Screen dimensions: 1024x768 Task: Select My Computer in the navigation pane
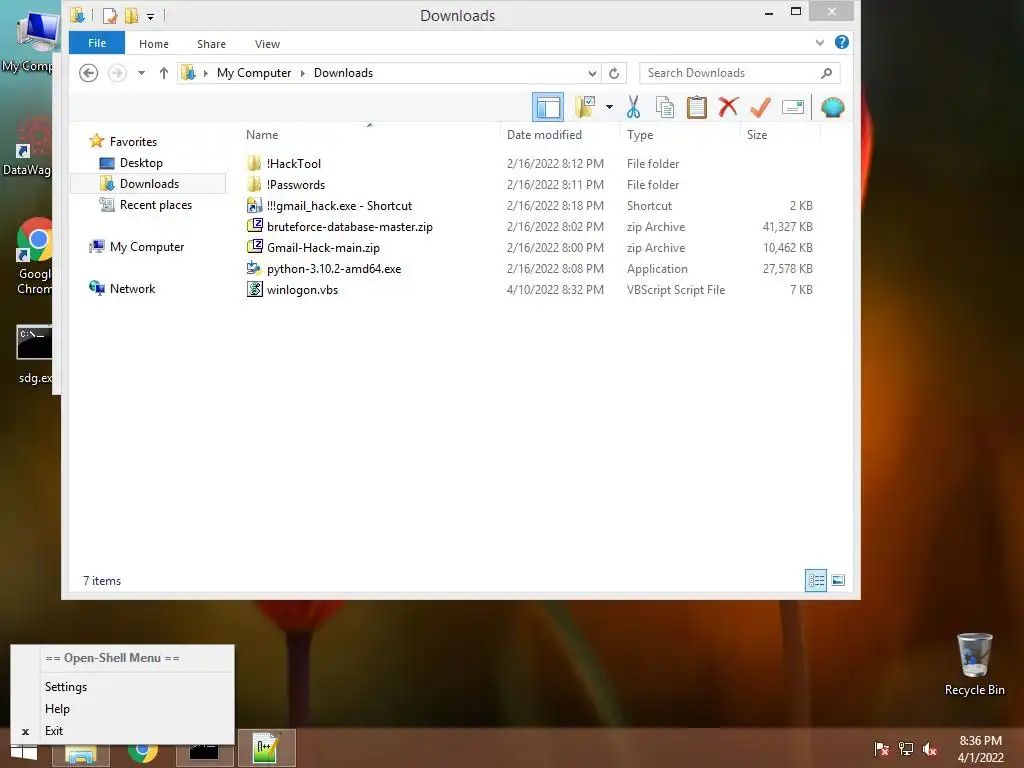coord(147,247)
